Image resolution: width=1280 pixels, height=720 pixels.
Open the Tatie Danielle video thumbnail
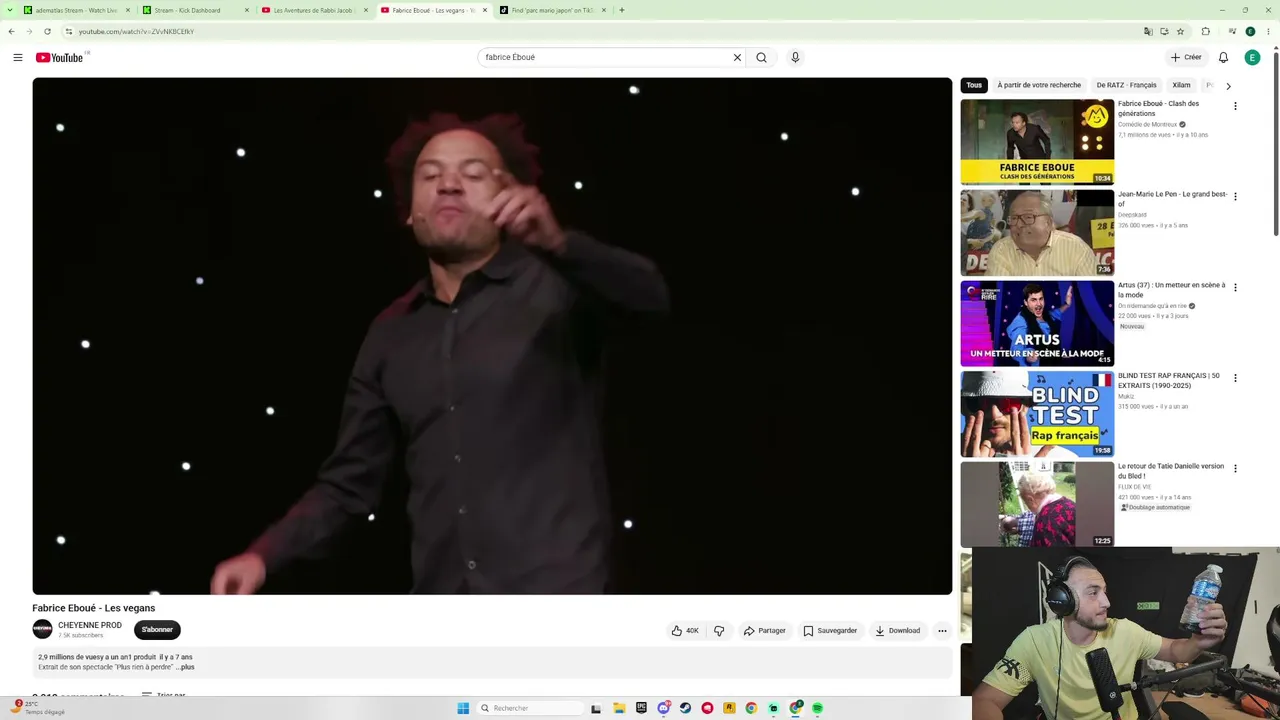click(1037, 504)
